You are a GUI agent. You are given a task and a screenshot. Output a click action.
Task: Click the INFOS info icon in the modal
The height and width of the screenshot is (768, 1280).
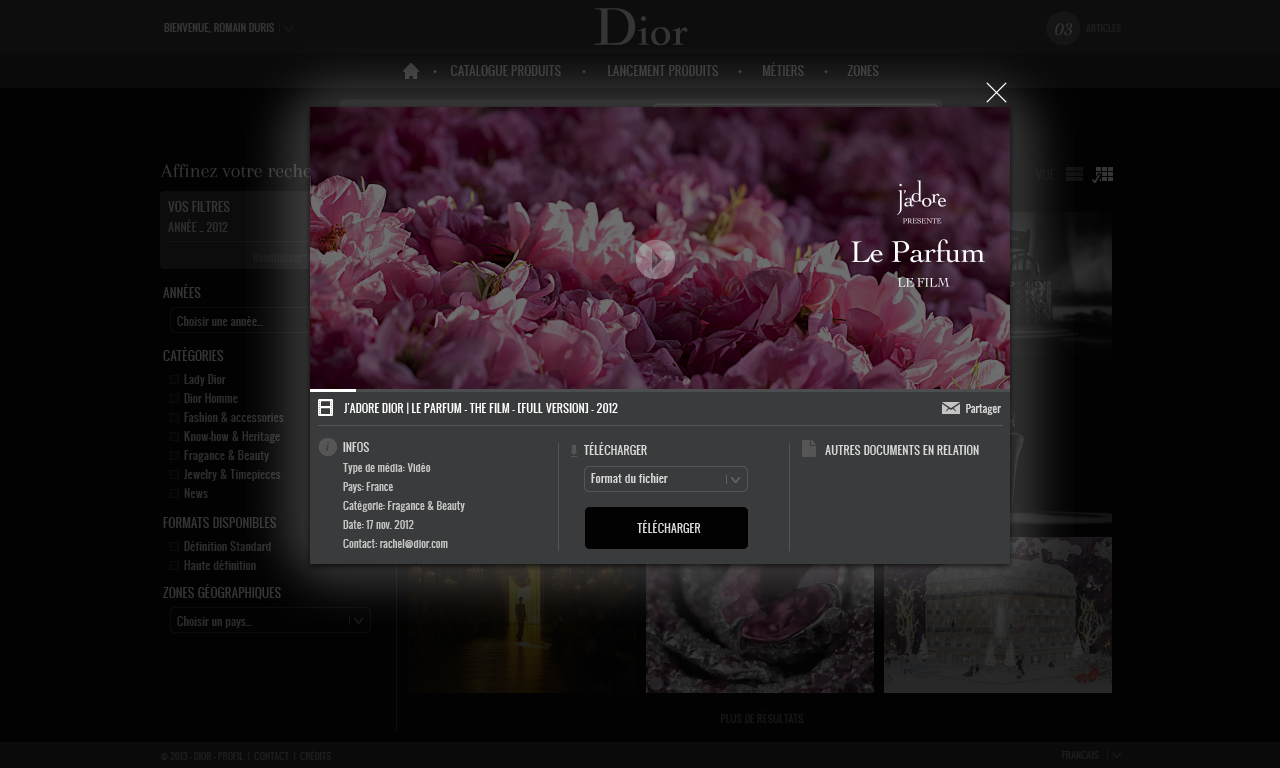click(x=328, y=447)
